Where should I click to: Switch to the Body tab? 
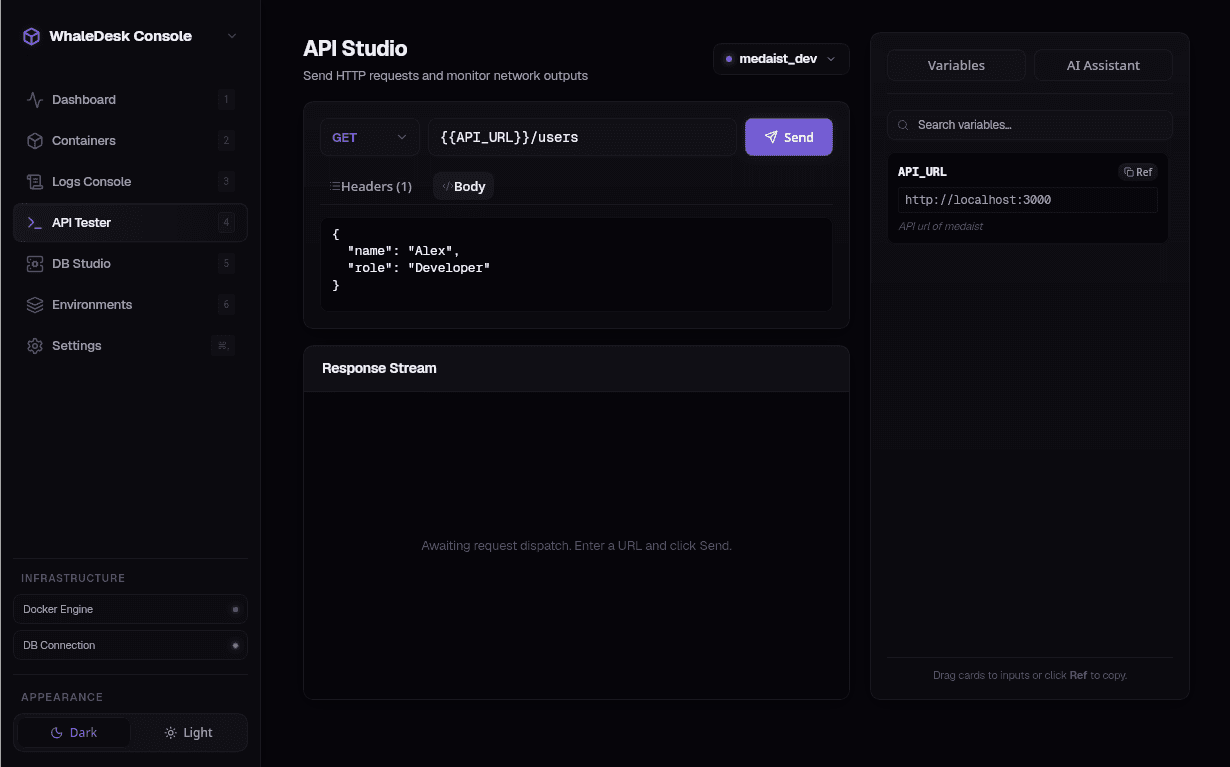[463, 186]
